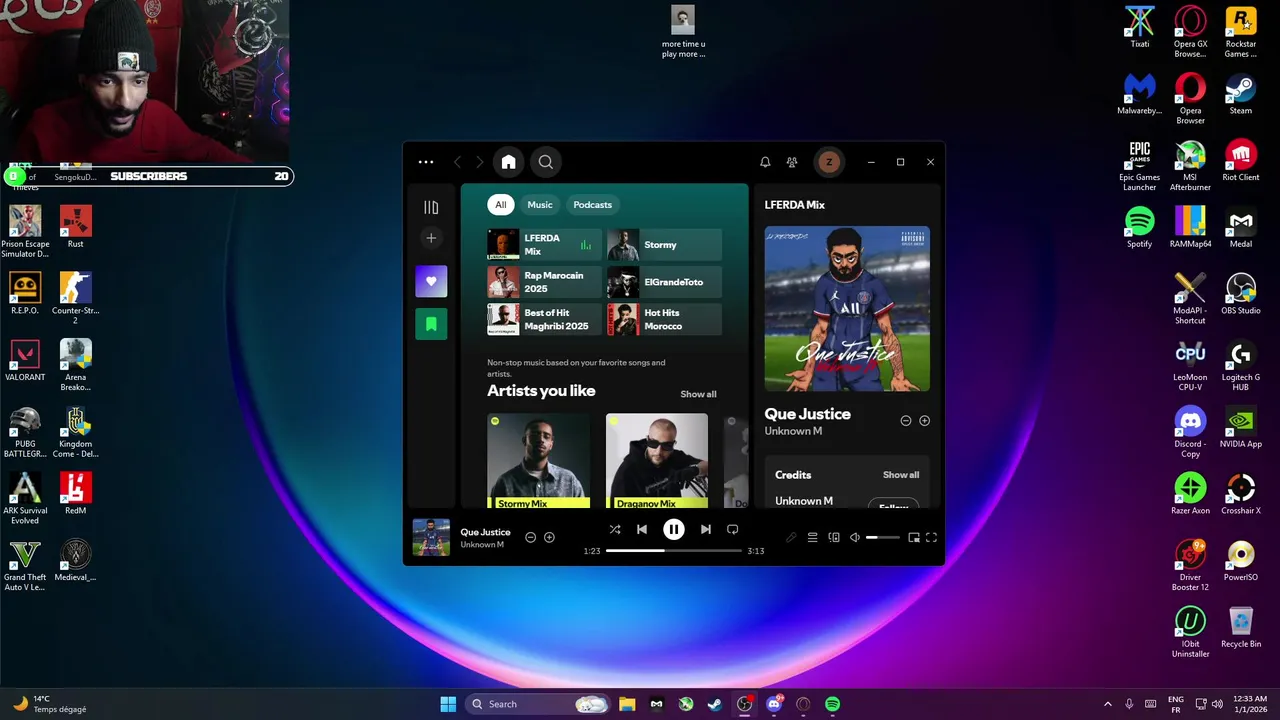Open the Stormy shortcut tile
Screen dimensions: 1280x720
(x=664, y=245)
